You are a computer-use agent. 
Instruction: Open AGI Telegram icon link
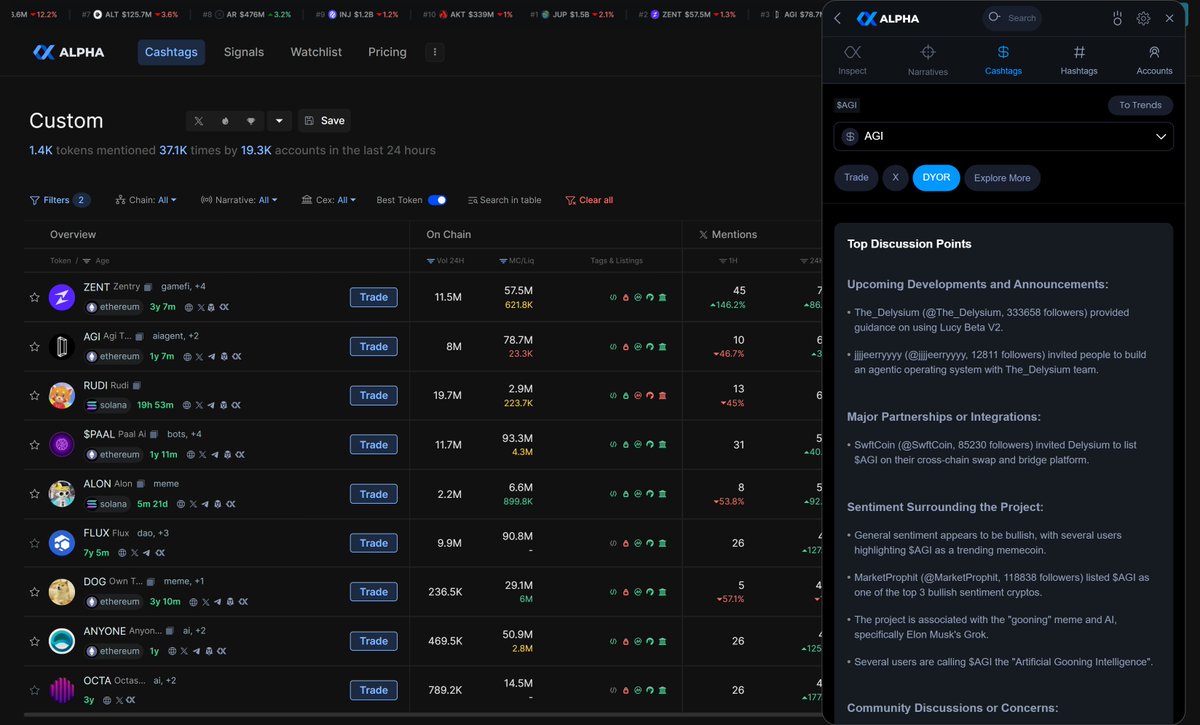(x=213, y=356)
